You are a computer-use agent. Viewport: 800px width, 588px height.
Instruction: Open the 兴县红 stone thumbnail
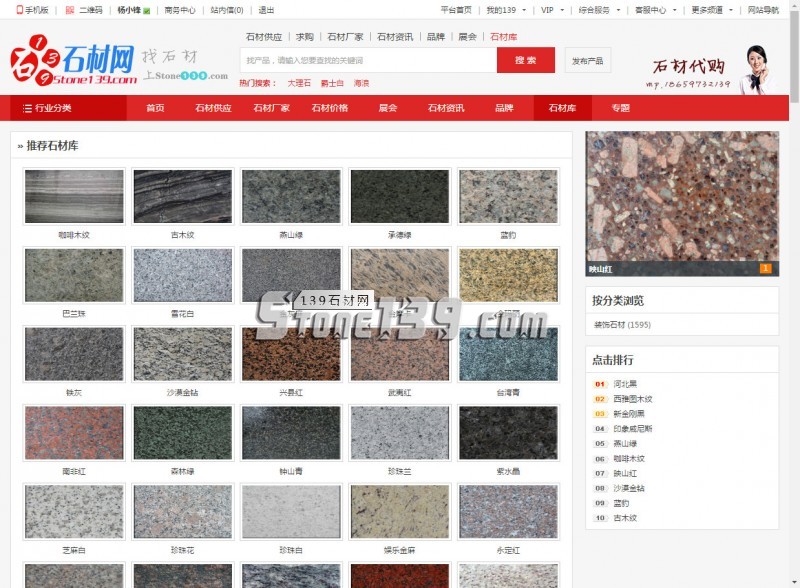click(x=291, y=354)
